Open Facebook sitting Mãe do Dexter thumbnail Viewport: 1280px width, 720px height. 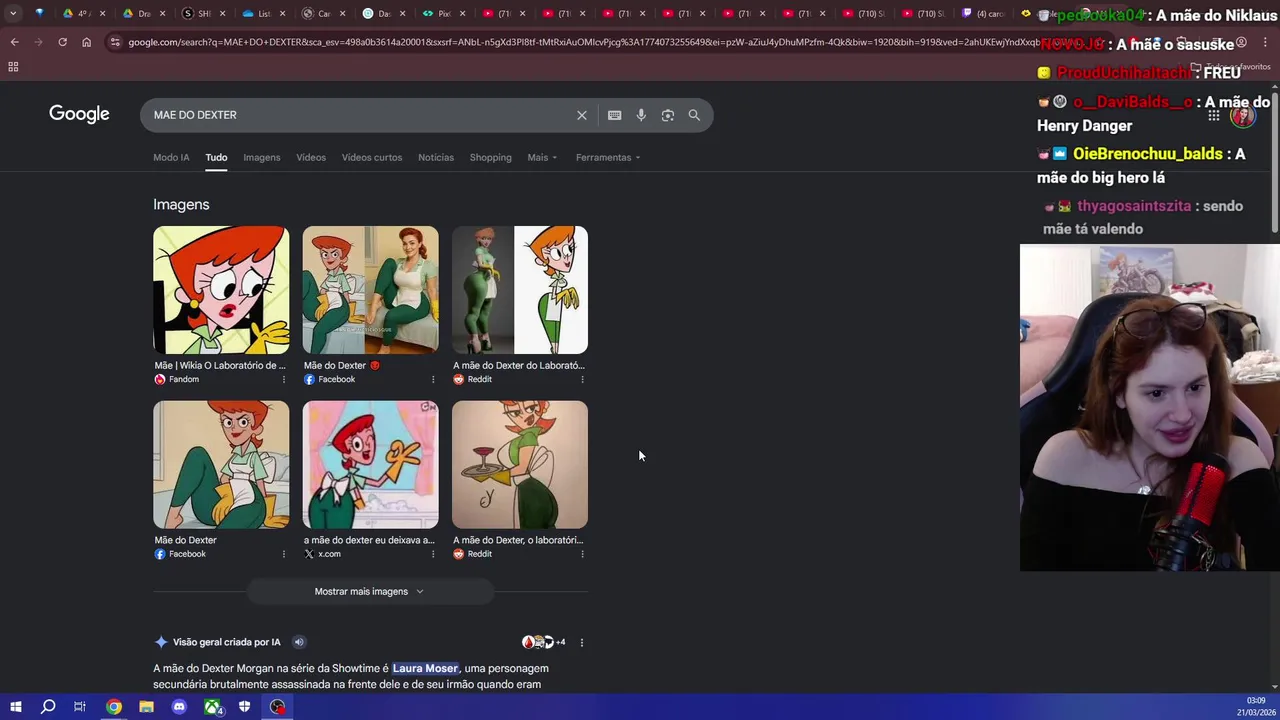221,465
